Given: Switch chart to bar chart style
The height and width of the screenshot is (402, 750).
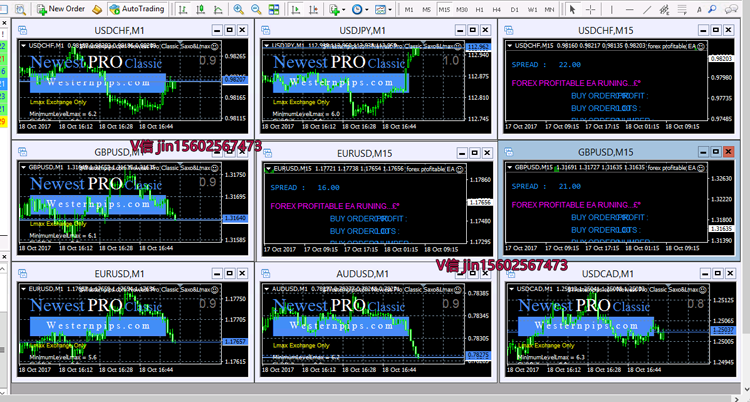Looking at the screenshot, I should (183, 9).
